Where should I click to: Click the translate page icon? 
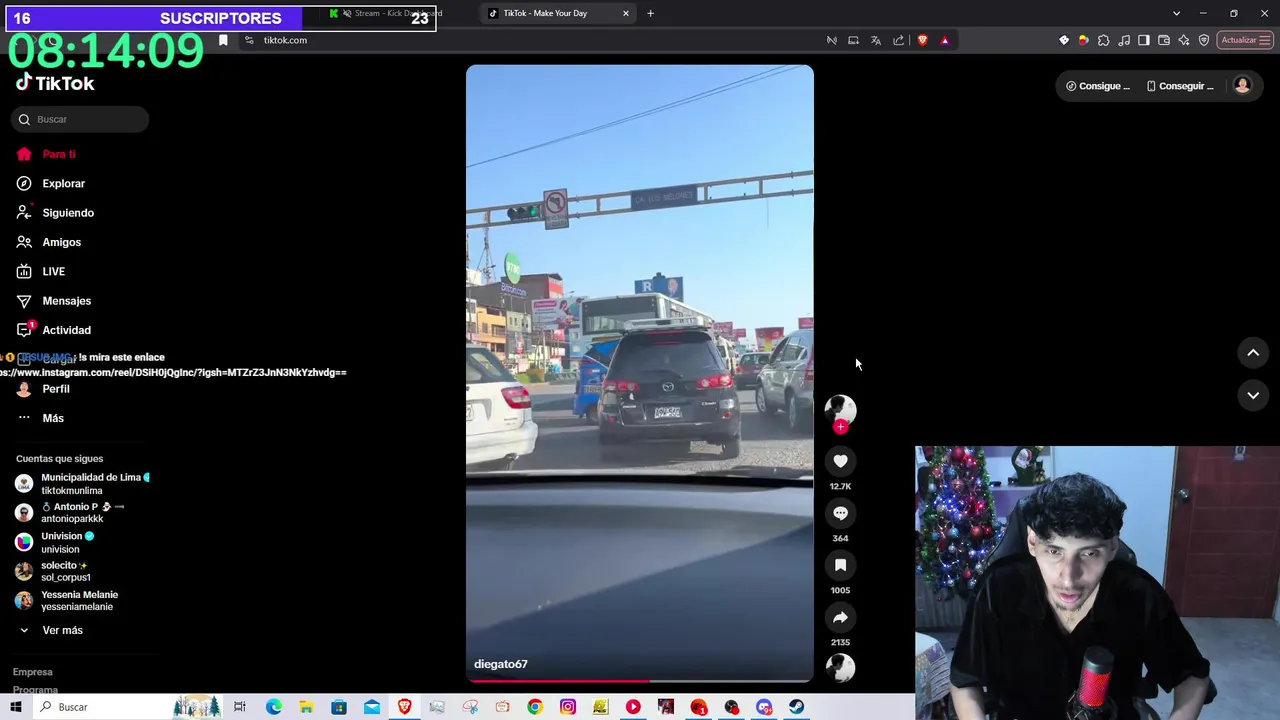tap(876, 40)
